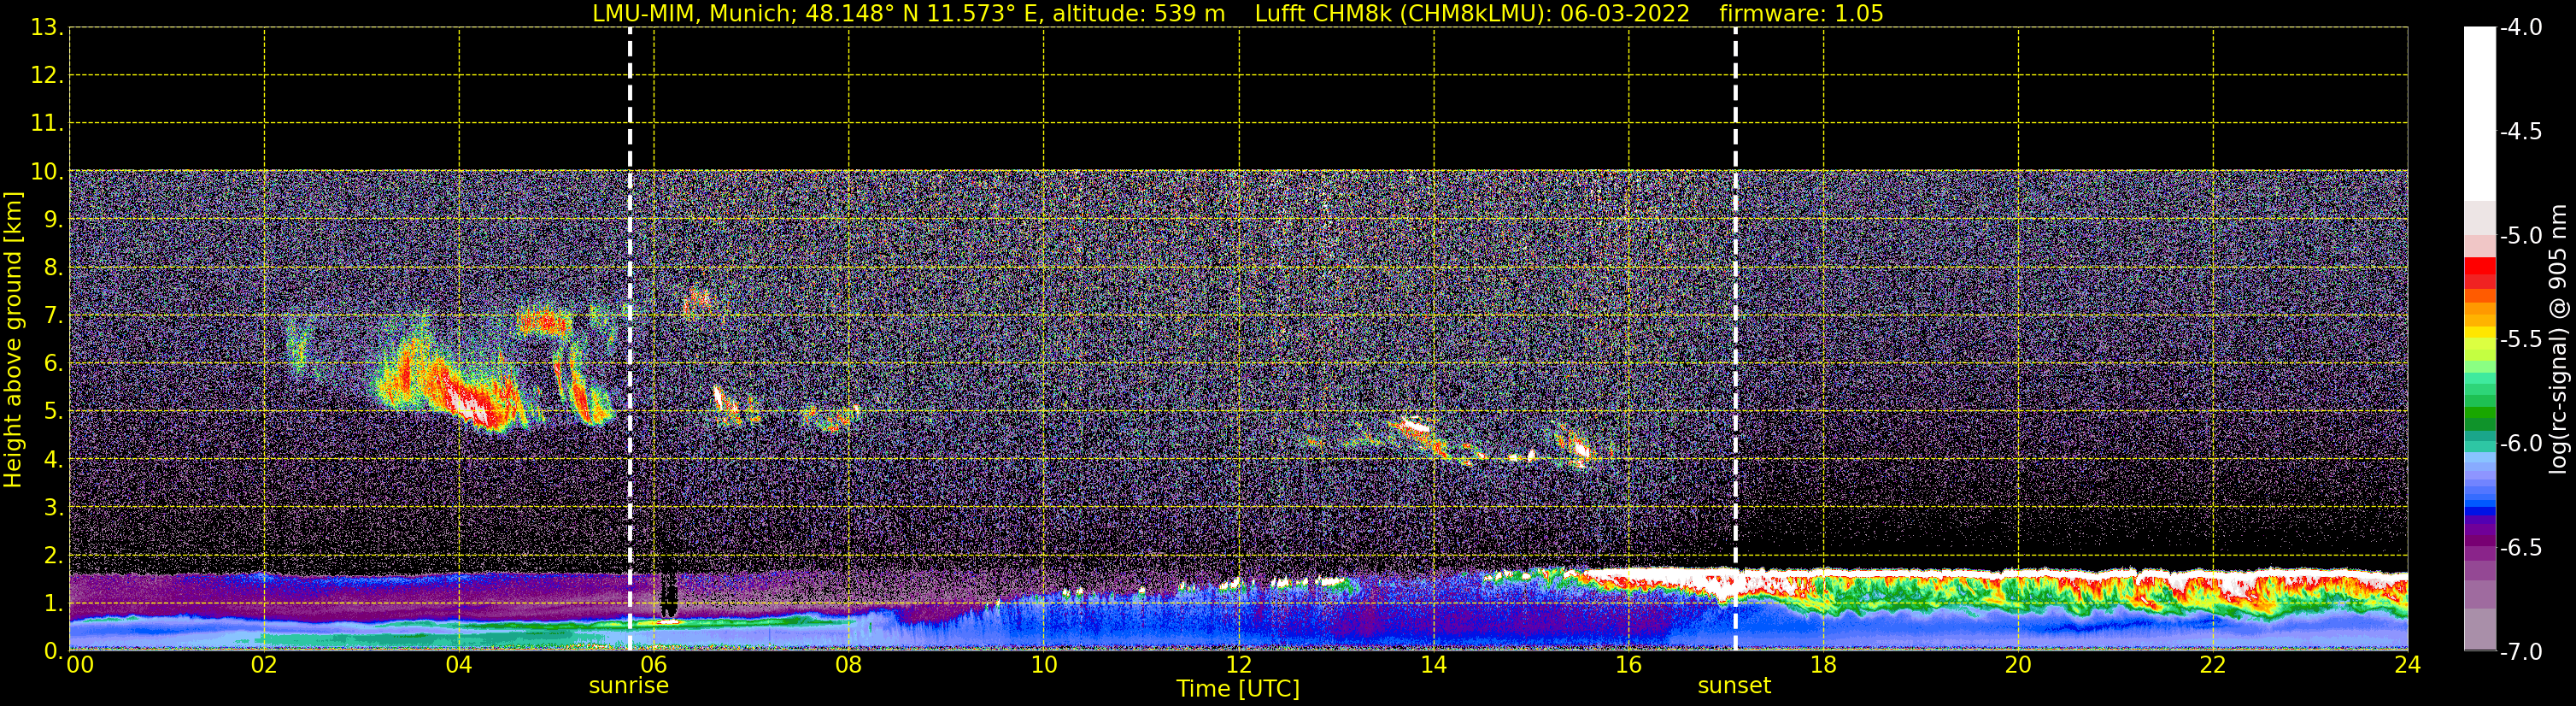
Task: Click the plot title text 'LMU-MIM, Munich'
Action: click(691, 14)
